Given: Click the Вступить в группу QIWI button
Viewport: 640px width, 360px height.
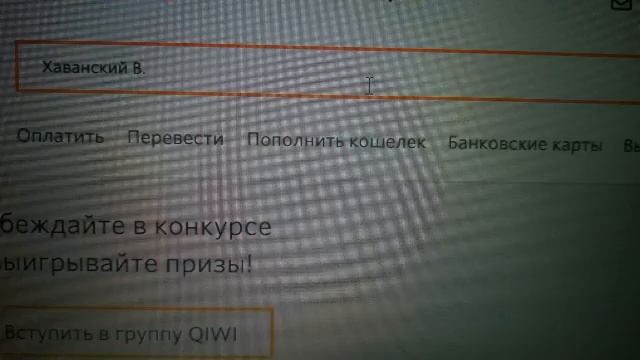Looking at the screenshot, I should [136, 333].
